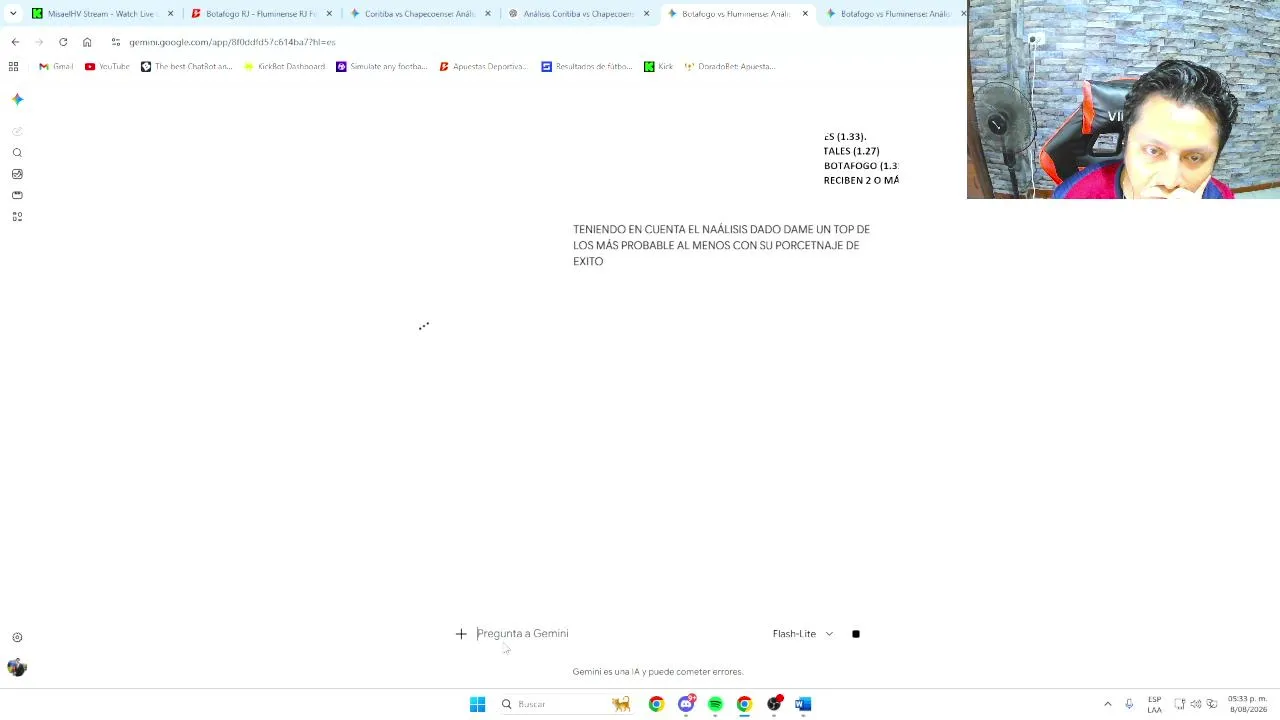1280x720 pixels.
Task: Open the volume control in system tray
Action: 1196,704
